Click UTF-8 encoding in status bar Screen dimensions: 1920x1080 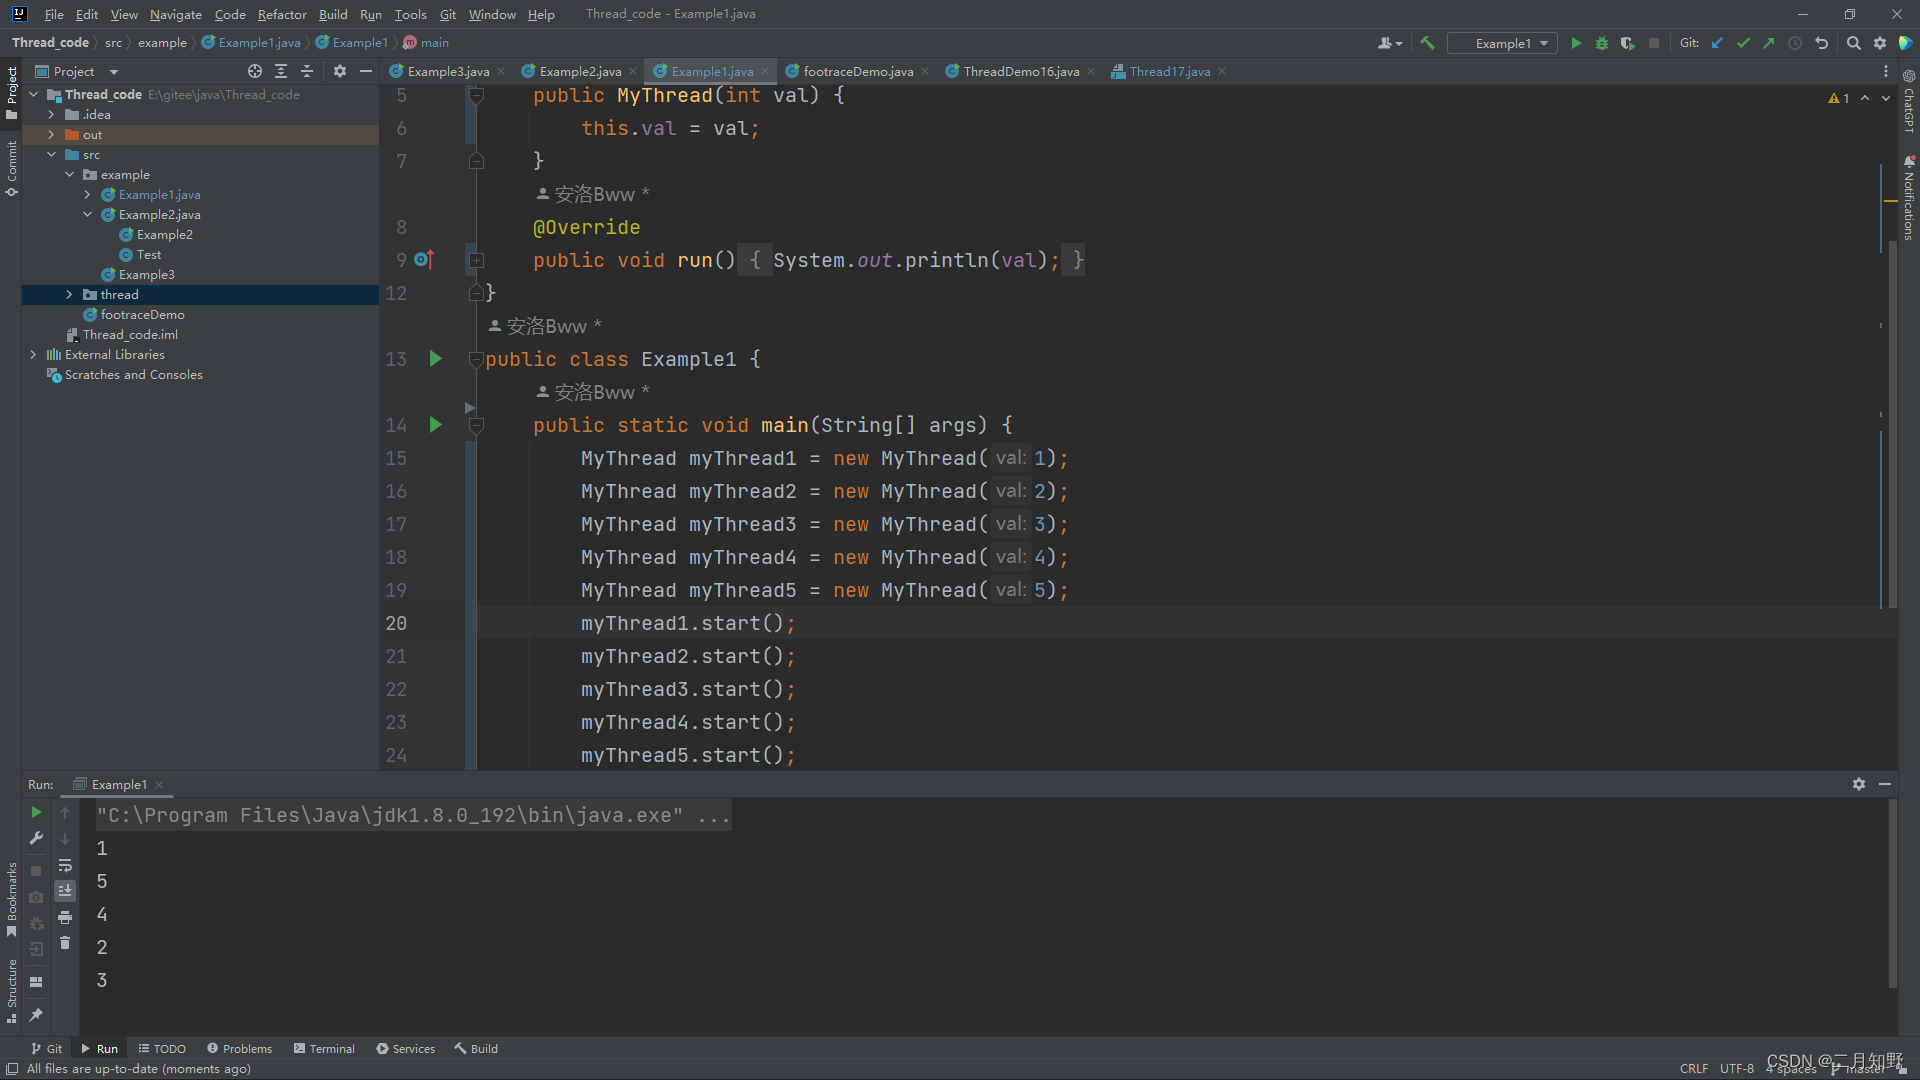click(1737, 1068)
